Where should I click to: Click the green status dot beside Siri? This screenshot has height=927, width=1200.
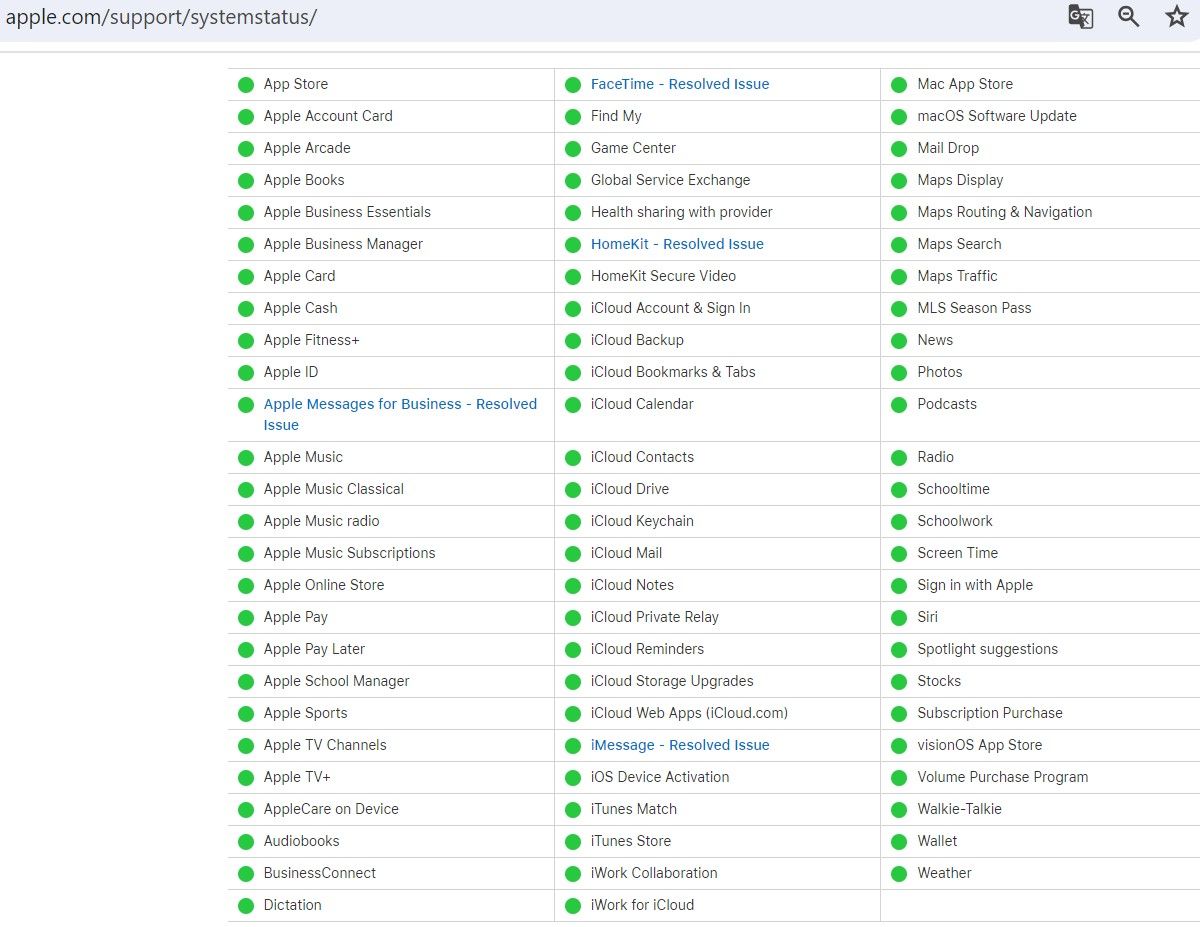[899, 618]
